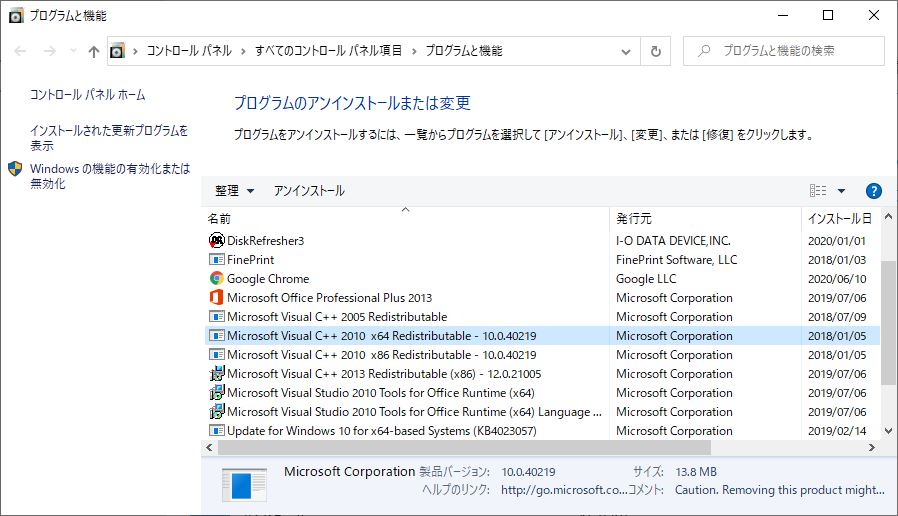Viewport: 898px width, 516px height.
Task: Click the Google Chrome icon in list
Action: pyautogui.click(x=217, y=279)
